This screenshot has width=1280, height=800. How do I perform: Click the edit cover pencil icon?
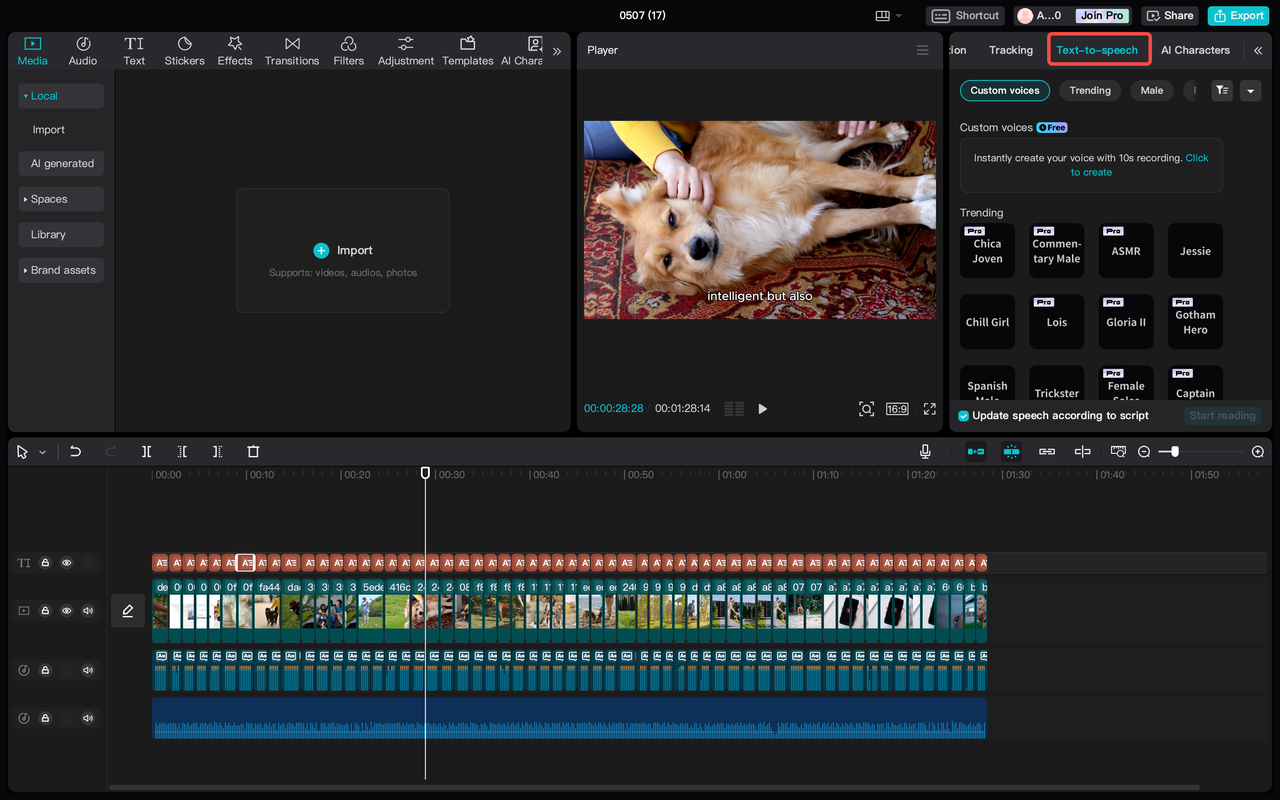tap(128, 611)
